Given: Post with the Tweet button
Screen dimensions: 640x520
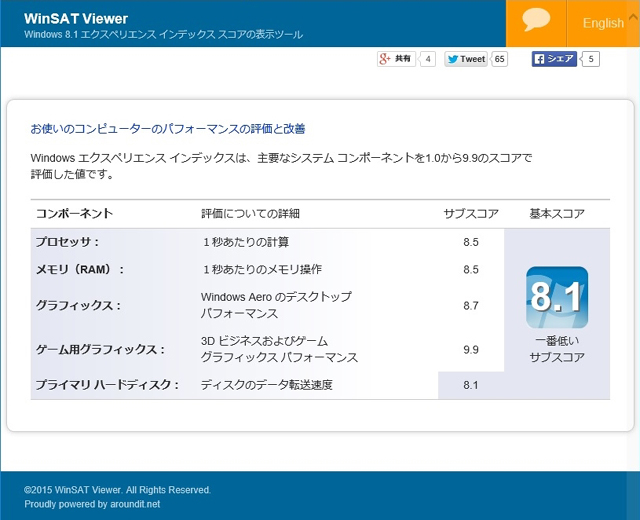Looking at the screenshot, I should point(467,59).
